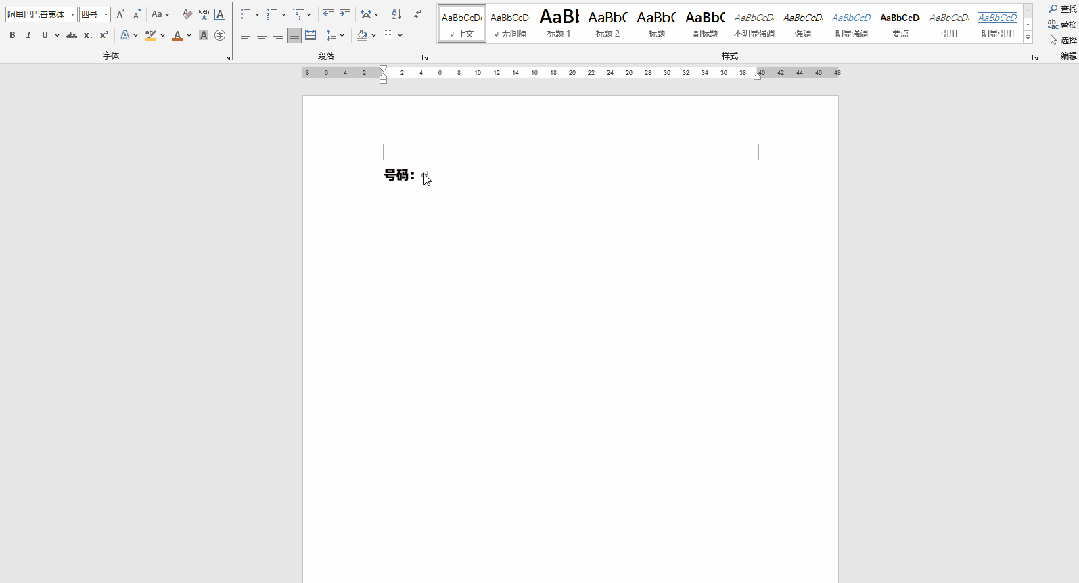Expand the line spacing dropdown

pyautogui.click(x=342, y=36)
